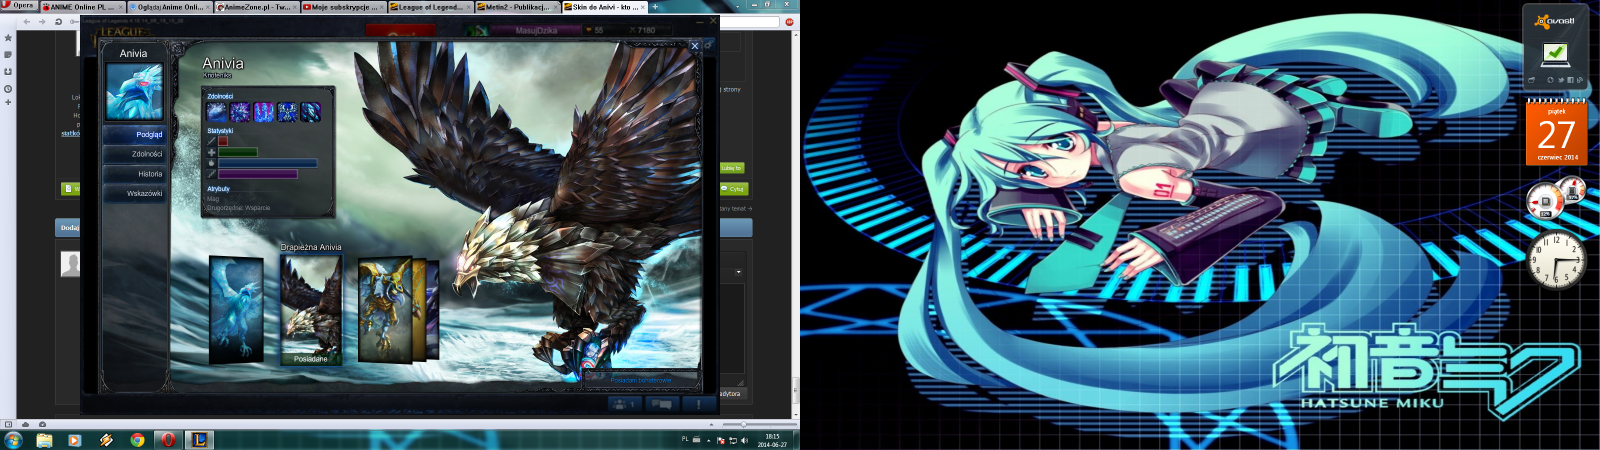Toggle the Opera panel button in status bar
Viewport: 1600px width, 450px height.
click(x=8, y=424)
